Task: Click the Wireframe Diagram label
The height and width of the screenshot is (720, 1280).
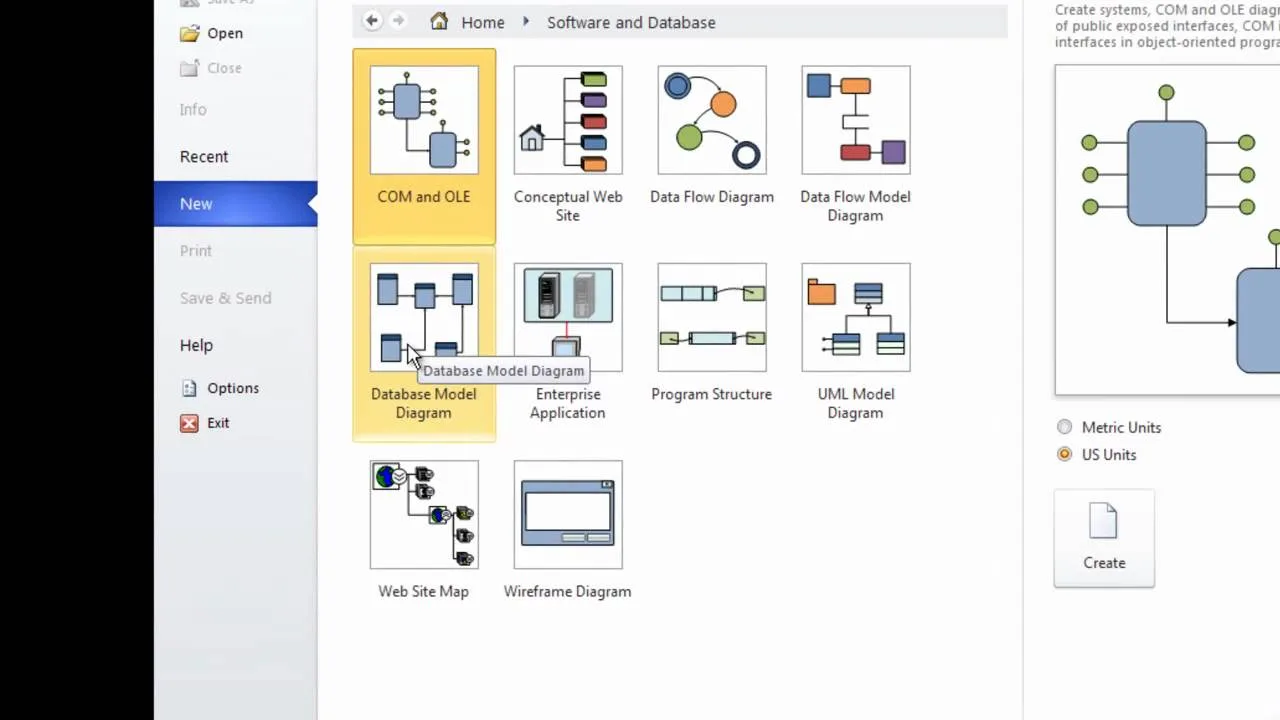Action: point(568,592)
